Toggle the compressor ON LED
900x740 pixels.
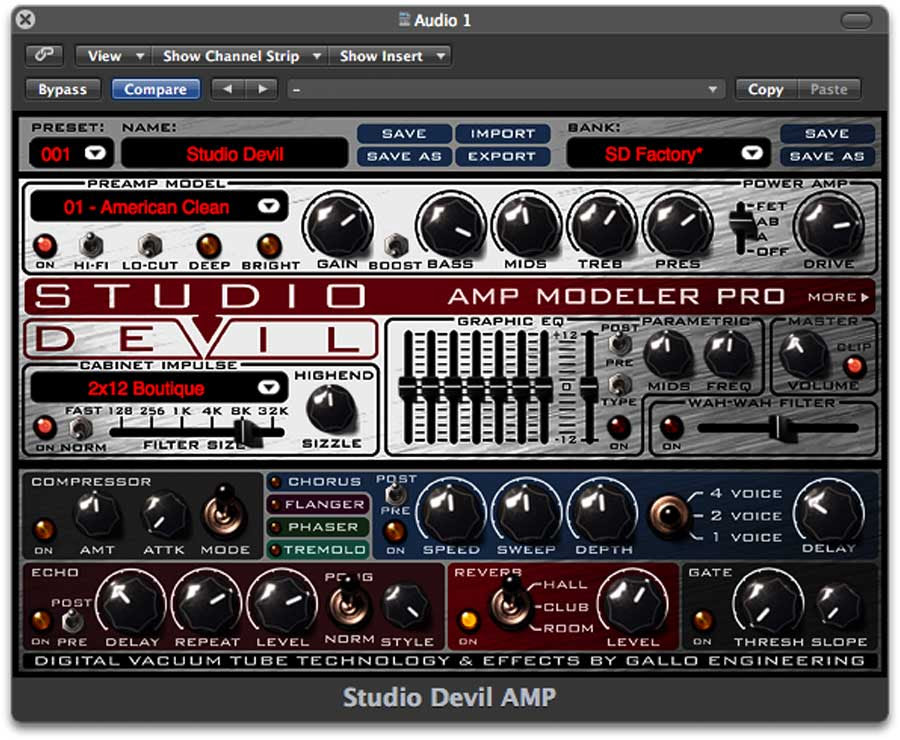[44, 529]
